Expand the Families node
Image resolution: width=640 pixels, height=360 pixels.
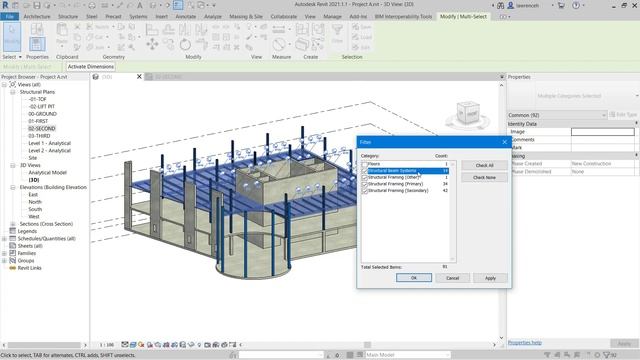point(4,253)
